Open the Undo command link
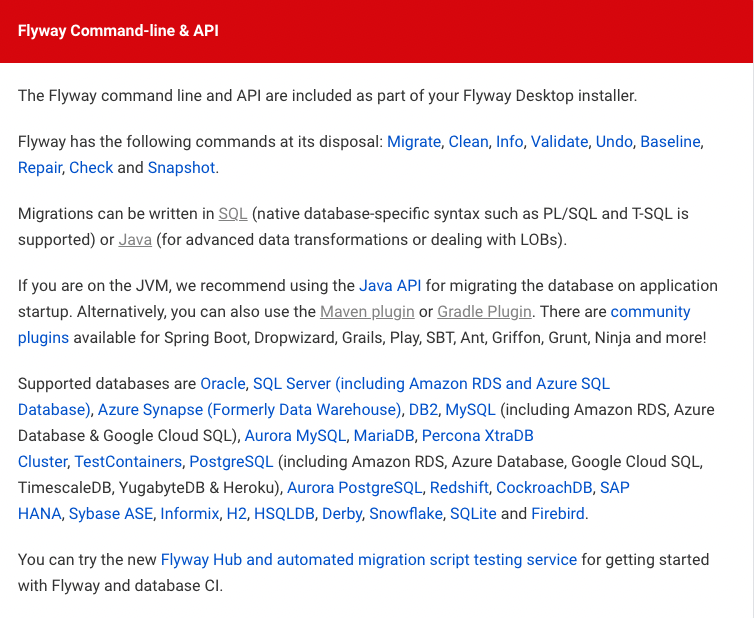Image resolution: width=754 pixels, height=618 pixels. [x=614, y=142]
